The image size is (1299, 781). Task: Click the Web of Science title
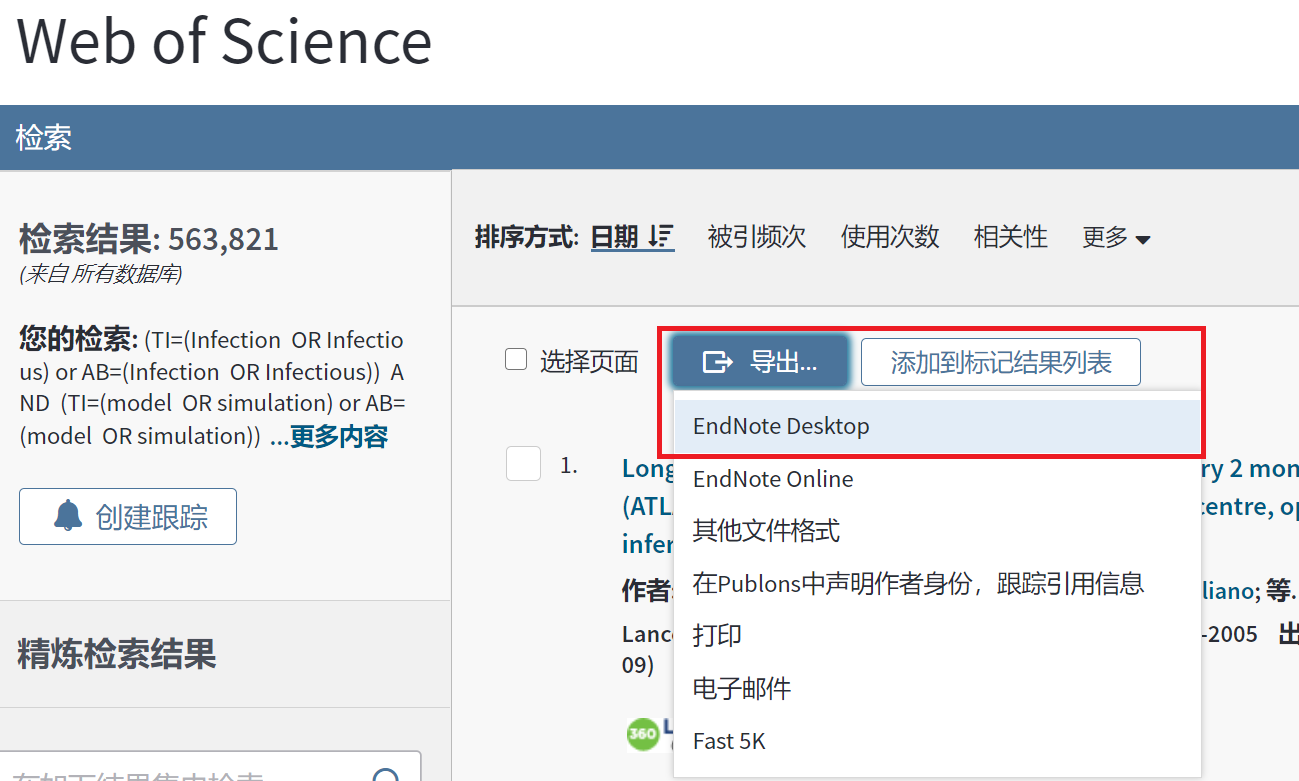[225, 41]
